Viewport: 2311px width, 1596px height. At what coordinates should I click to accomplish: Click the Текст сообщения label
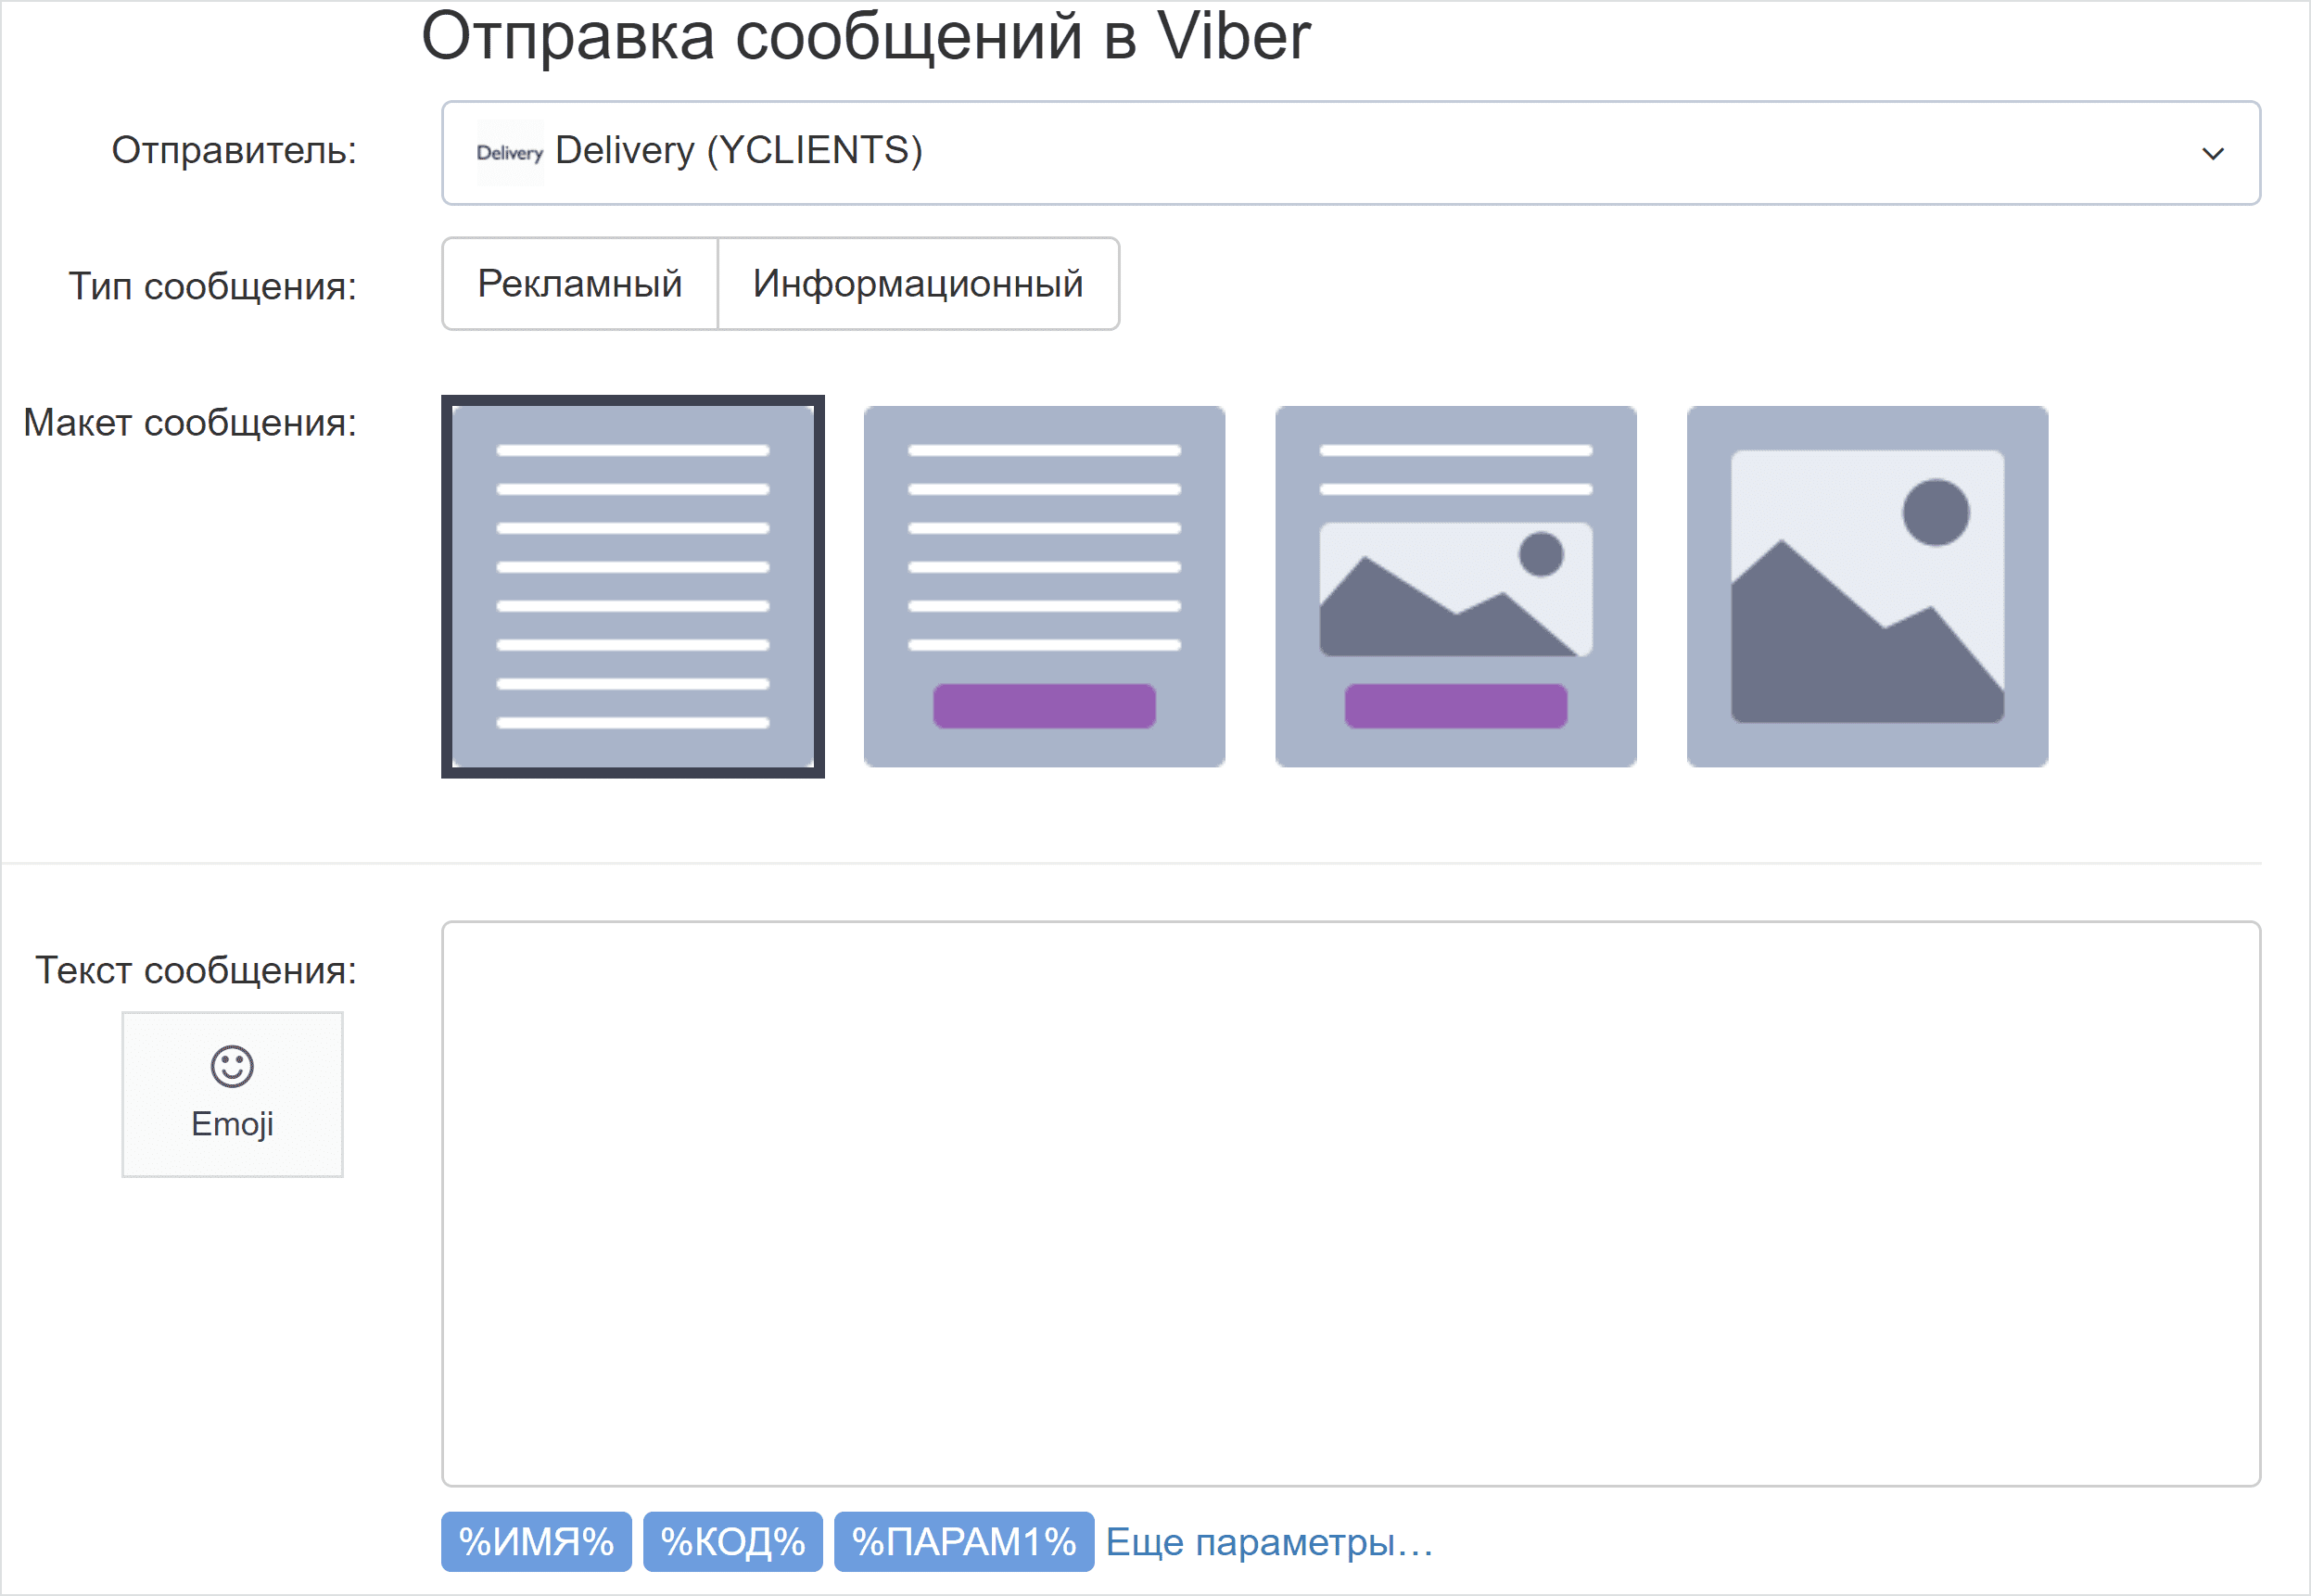(x=196, y=970)
